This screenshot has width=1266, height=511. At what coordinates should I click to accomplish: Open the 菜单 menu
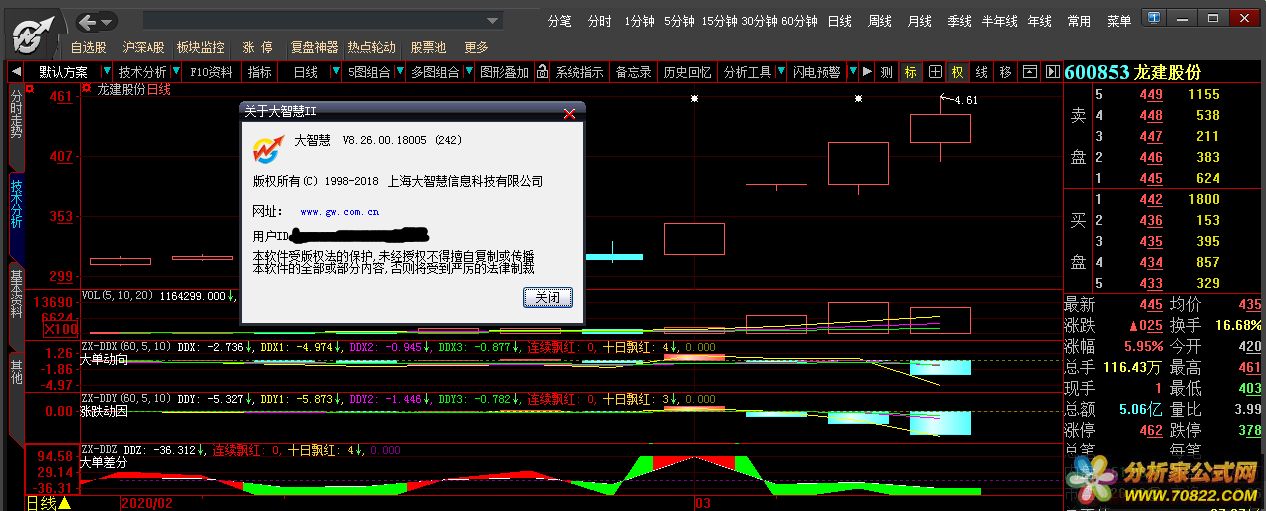1119,21
